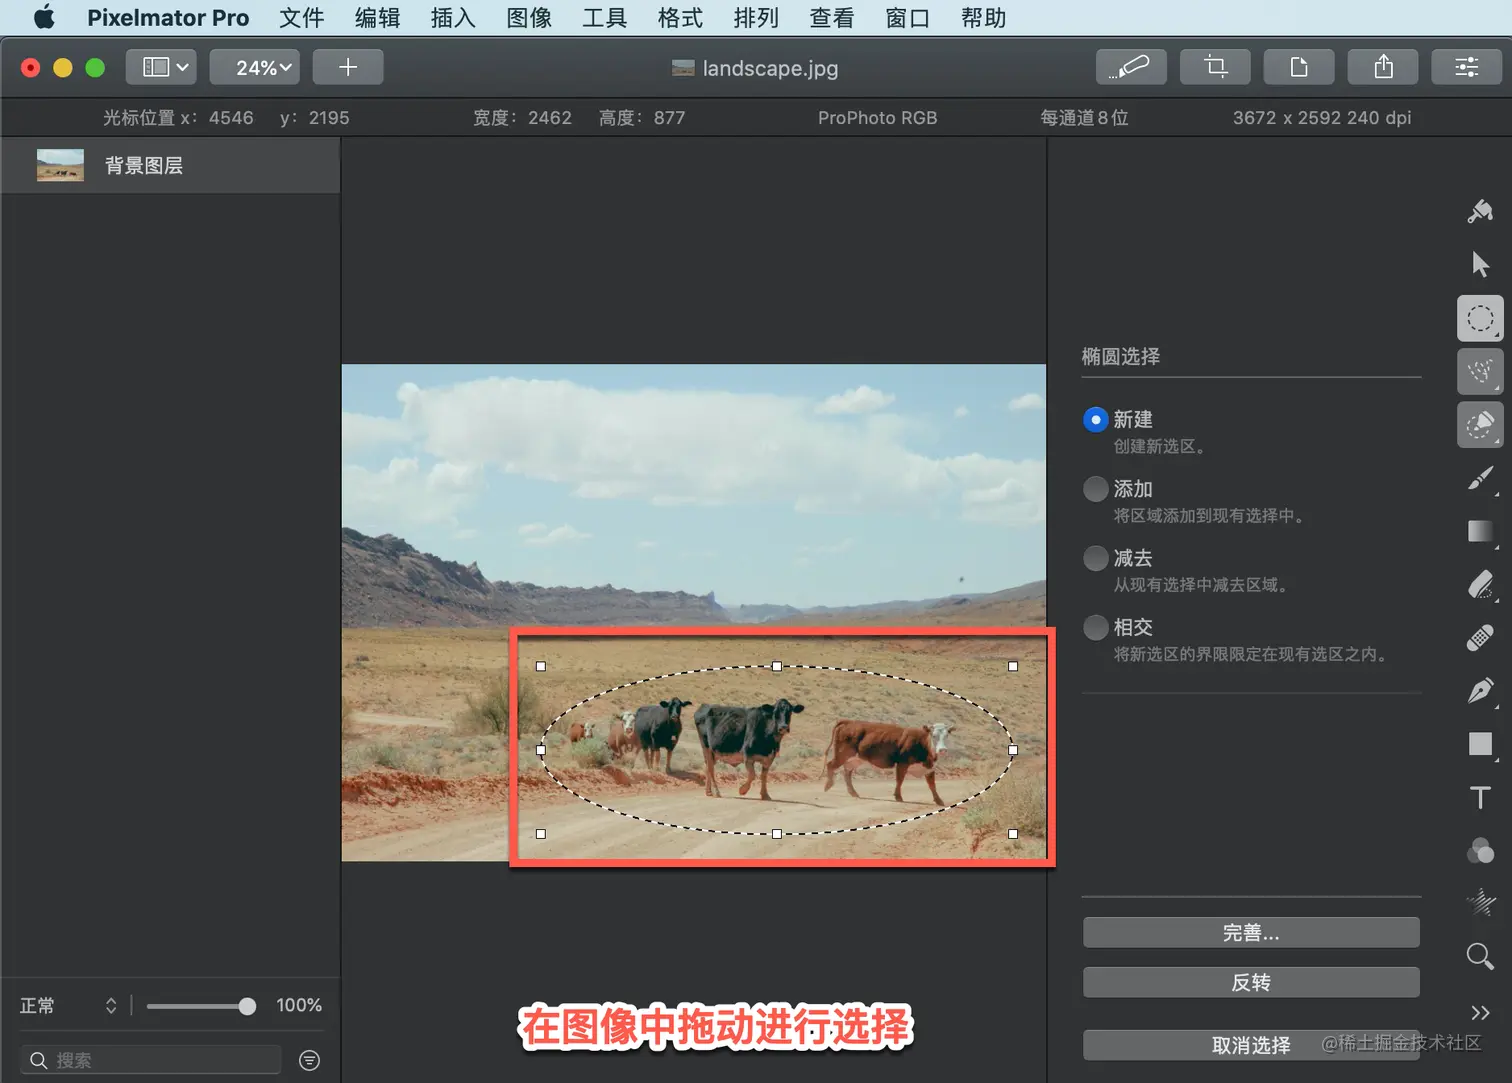
Task: Click the 每通道8位 bit depth text
Action: click(x=1084, y=118)
